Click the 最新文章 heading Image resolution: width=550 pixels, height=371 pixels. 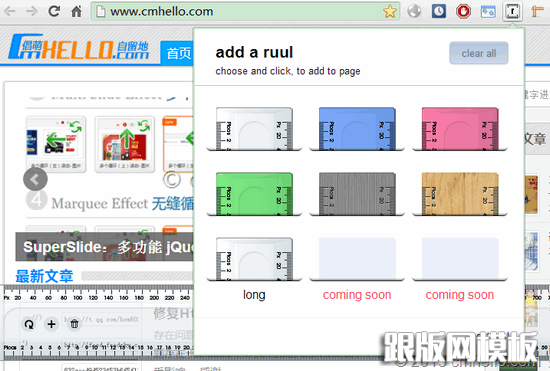click(x=45, y=276)
